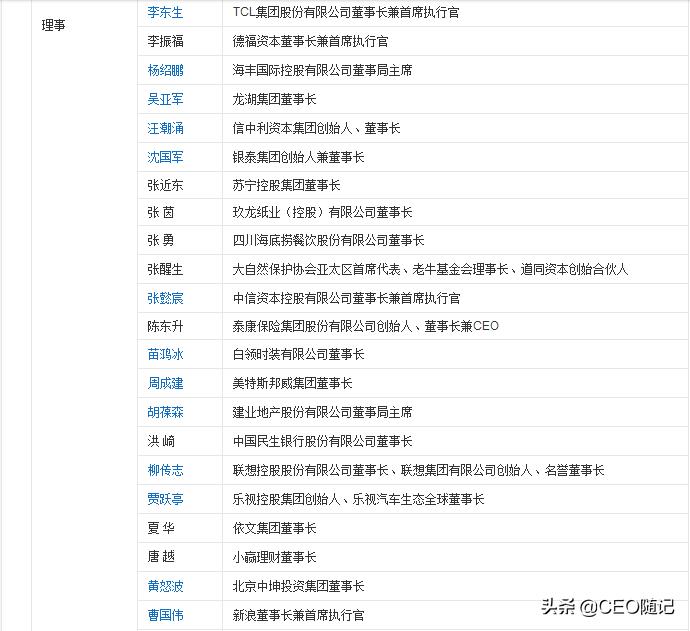
Task: Click the 张近东 name cell
Action: (x=165, y=185)
